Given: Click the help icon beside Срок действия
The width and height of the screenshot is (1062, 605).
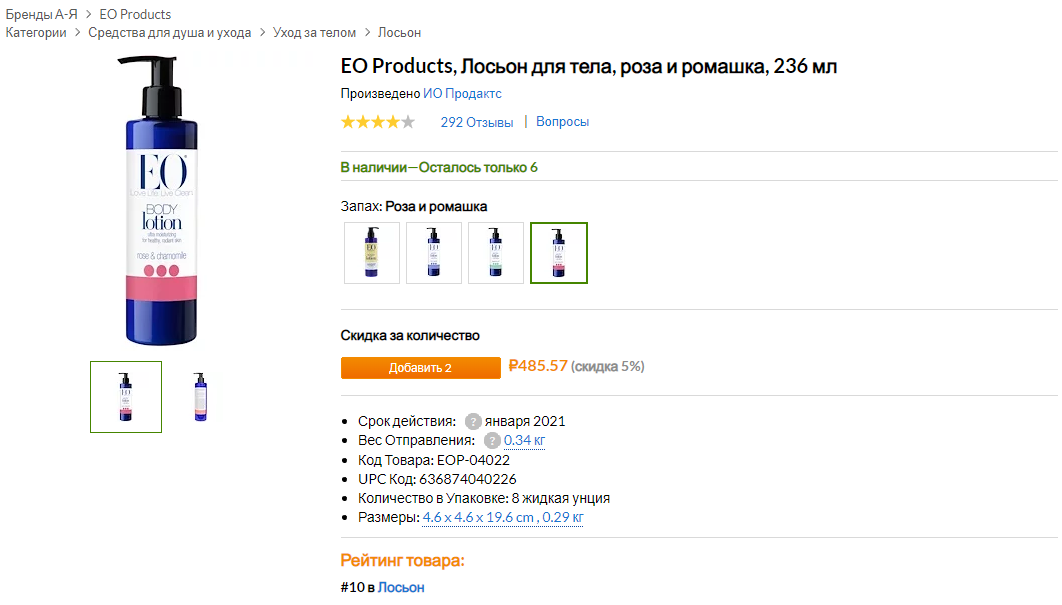Looking at the screenshot, I should click(x=473, y=421).
